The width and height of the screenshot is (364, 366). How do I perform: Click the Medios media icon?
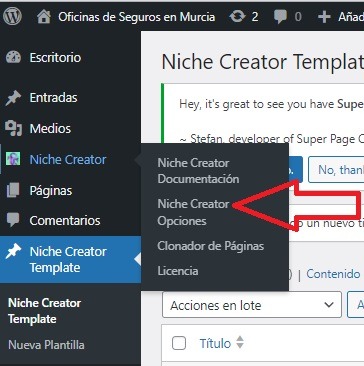13,128
